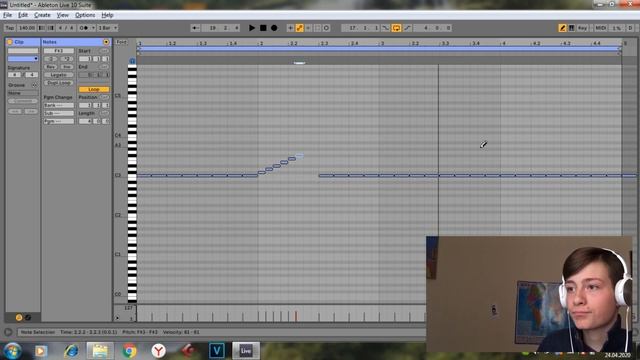Toggle the orange Loop switch in transport
The width and height of the screenshot is (640, 360).
396,28
